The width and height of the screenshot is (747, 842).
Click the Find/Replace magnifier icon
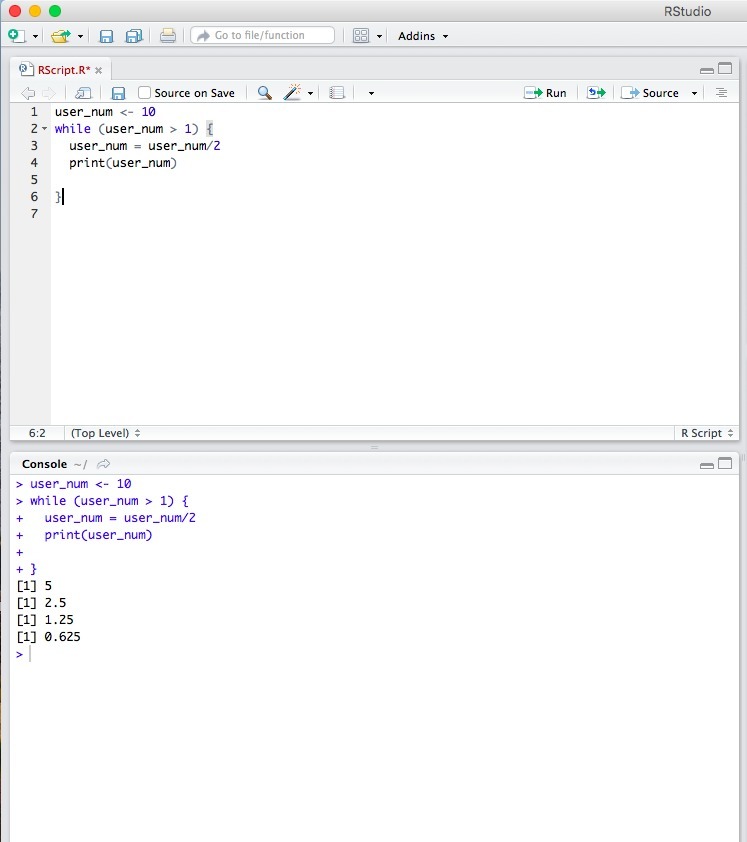coord(264,93)
